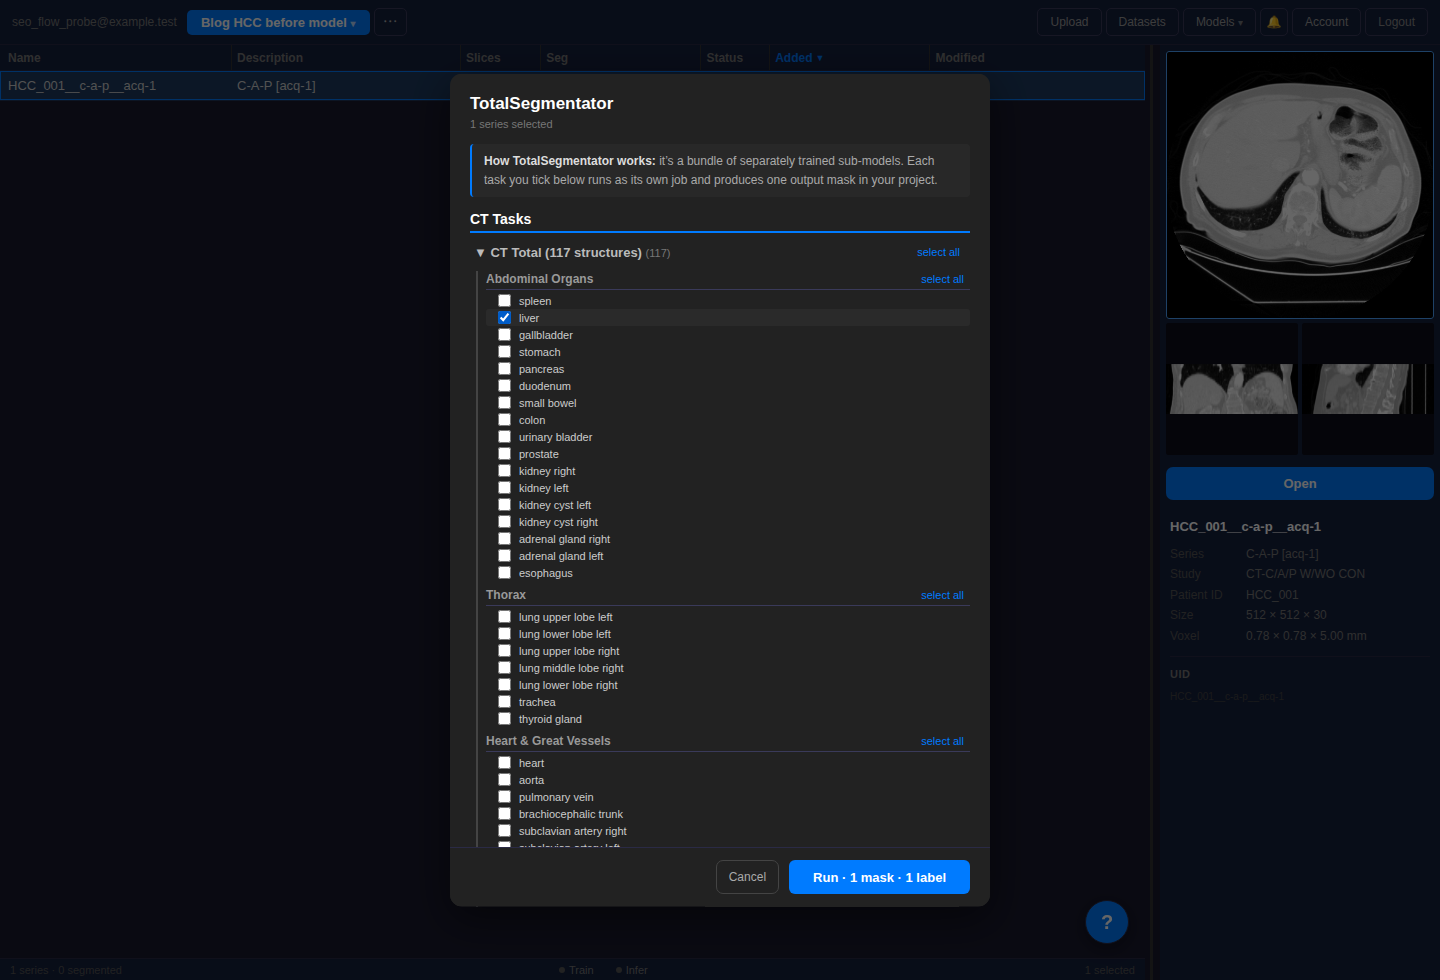Select the lung upper lobe left checkbox
The height and width of the screenshot is (980, 1440).
pos(505,617)
